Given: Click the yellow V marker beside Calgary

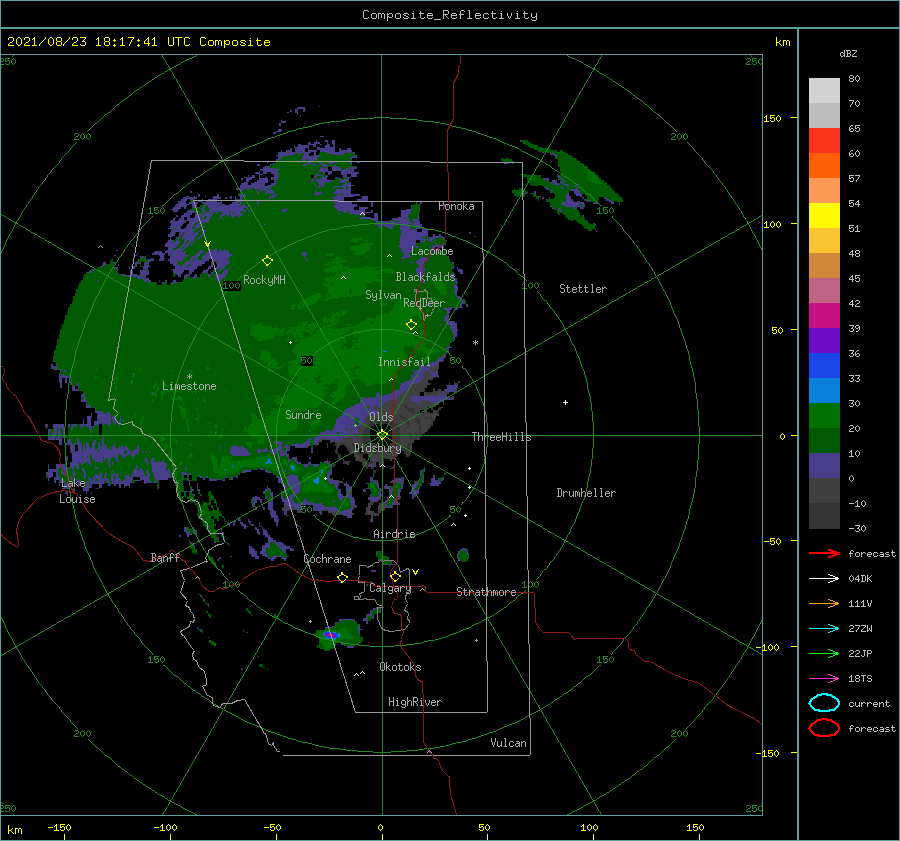Looking at the screenshot, I should coord(416,572).
